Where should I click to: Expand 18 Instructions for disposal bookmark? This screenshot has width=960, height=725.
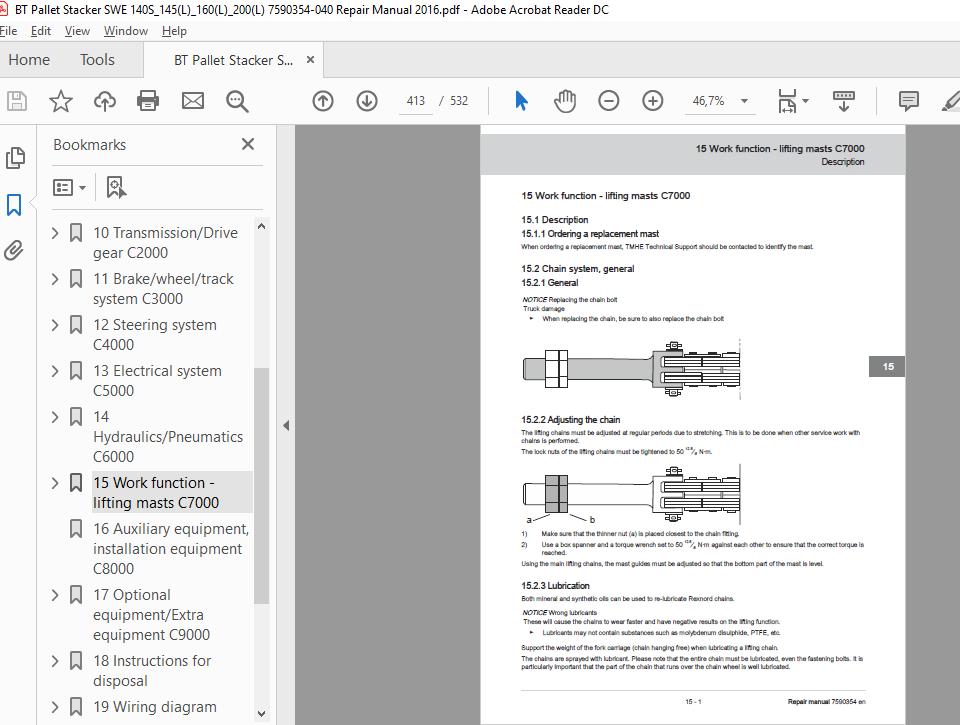(55, 661)
